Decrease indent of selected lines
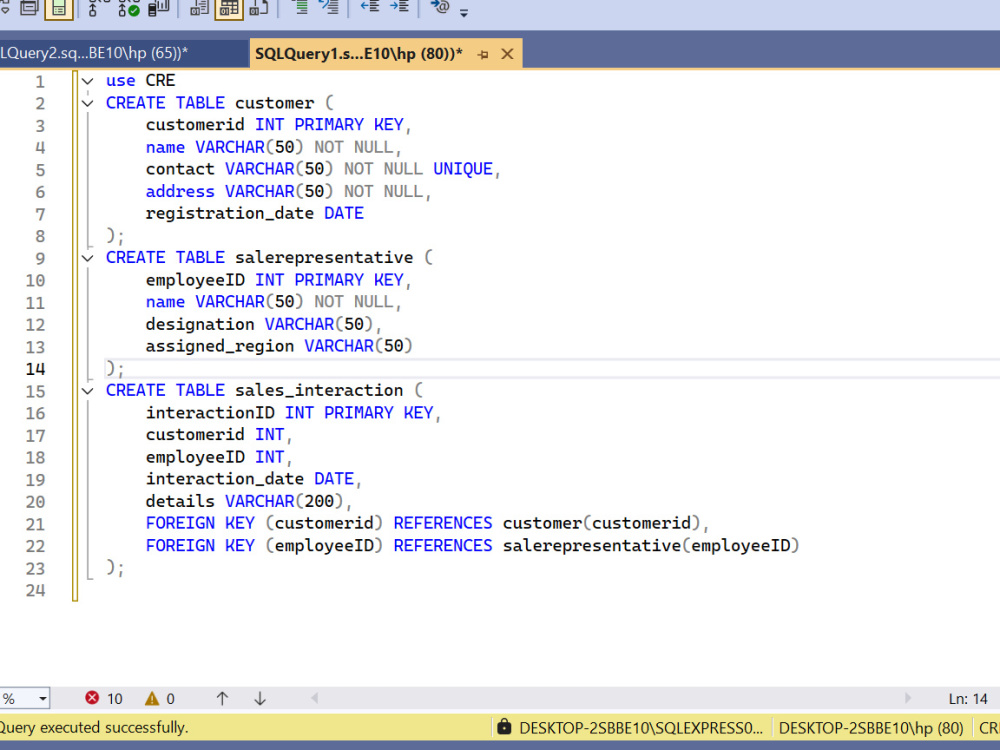 370,6
